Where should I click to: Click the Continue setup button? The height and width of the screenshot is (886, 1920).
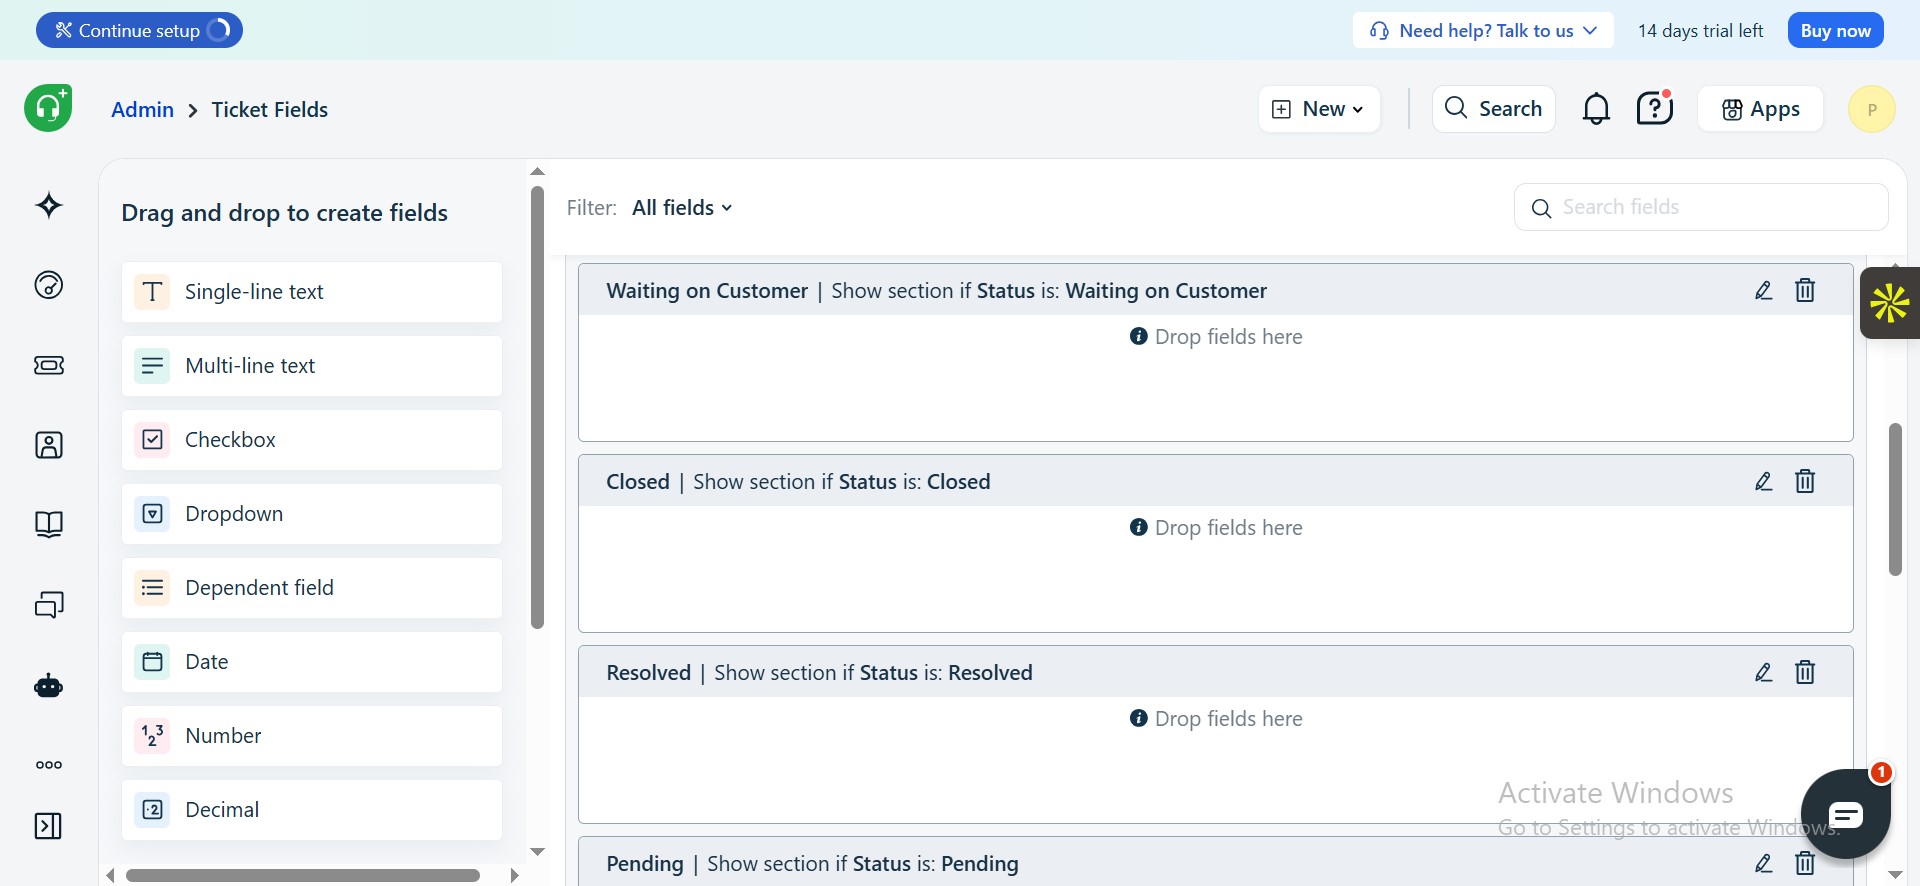139,30
